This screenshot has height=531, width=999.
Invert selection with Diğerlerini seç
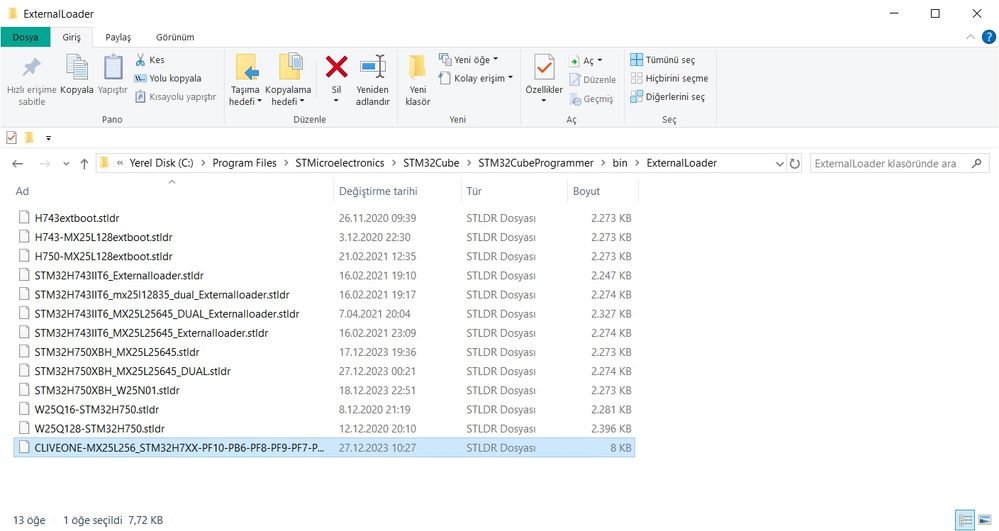(667, 97)
